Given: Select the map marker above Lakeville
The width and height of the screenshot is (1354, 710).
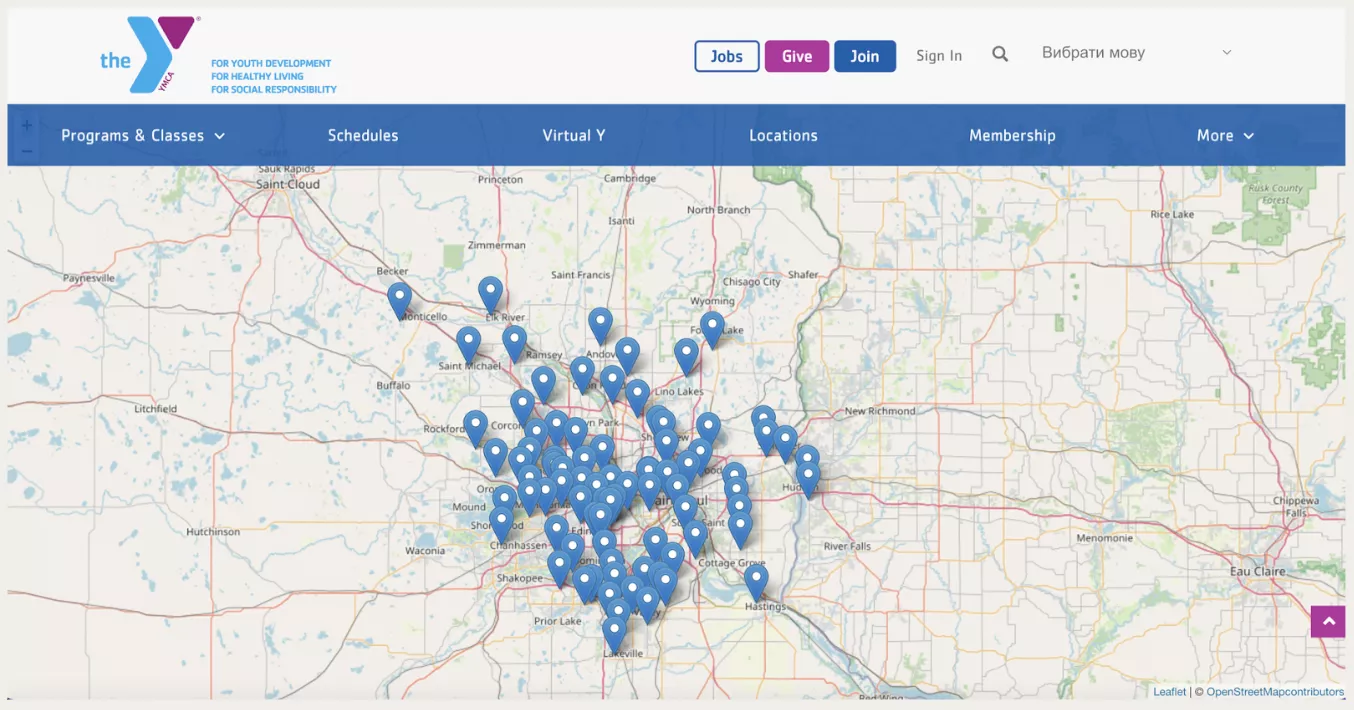Looking at the screenshot, I should pyautogui.click(x=614, y=633).
